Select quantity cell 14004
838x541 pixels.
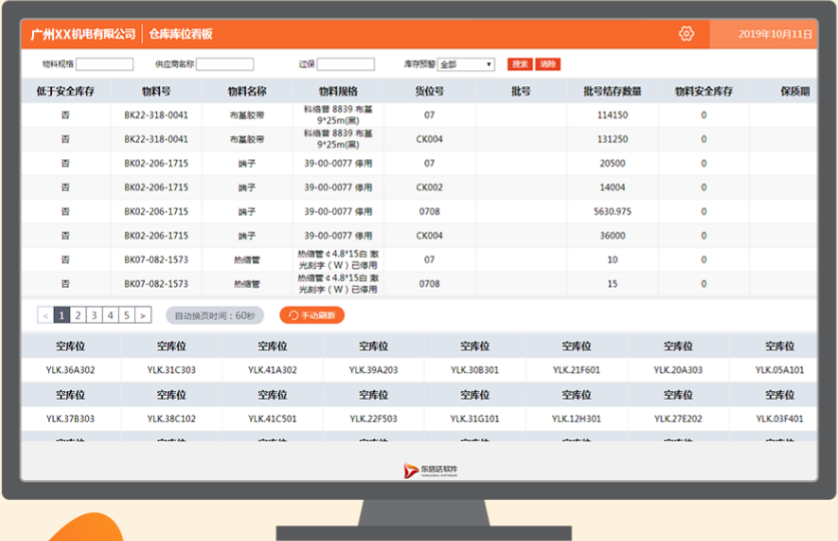612,187
